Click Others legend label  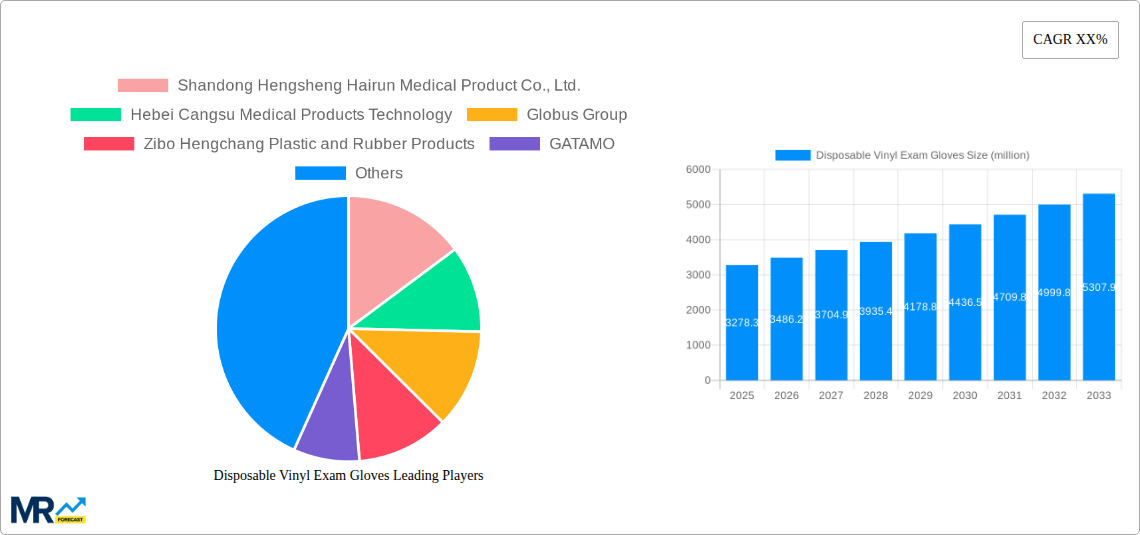379,173
